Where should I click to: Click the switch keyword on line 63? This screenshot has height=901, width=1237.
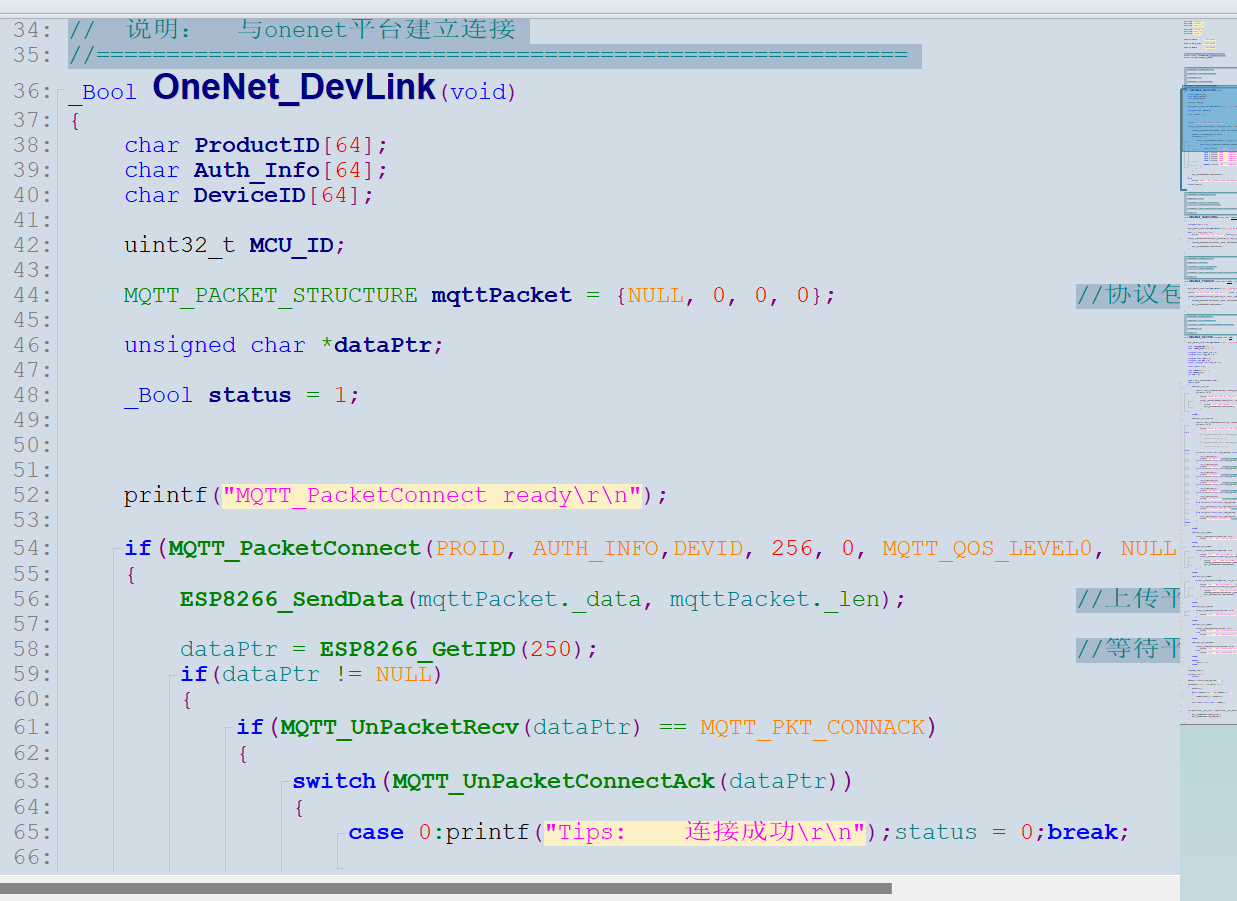334,781
